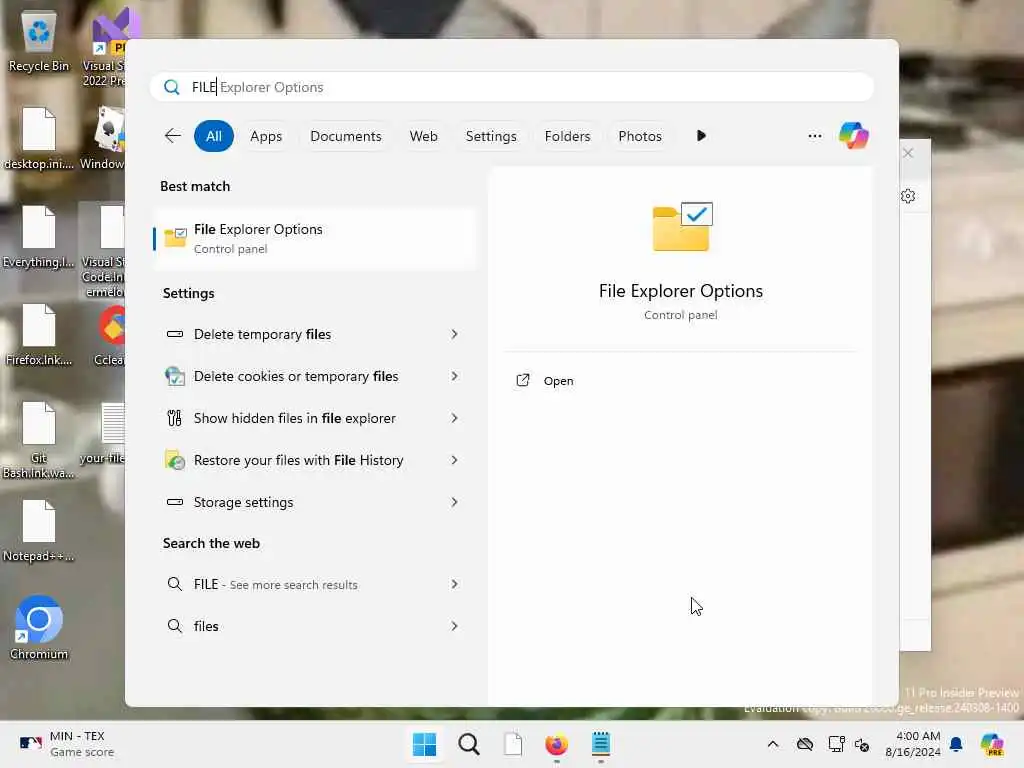Switch to the Settings filter tab
This screenshot has height=768, width=1024.
pos(491,136)
